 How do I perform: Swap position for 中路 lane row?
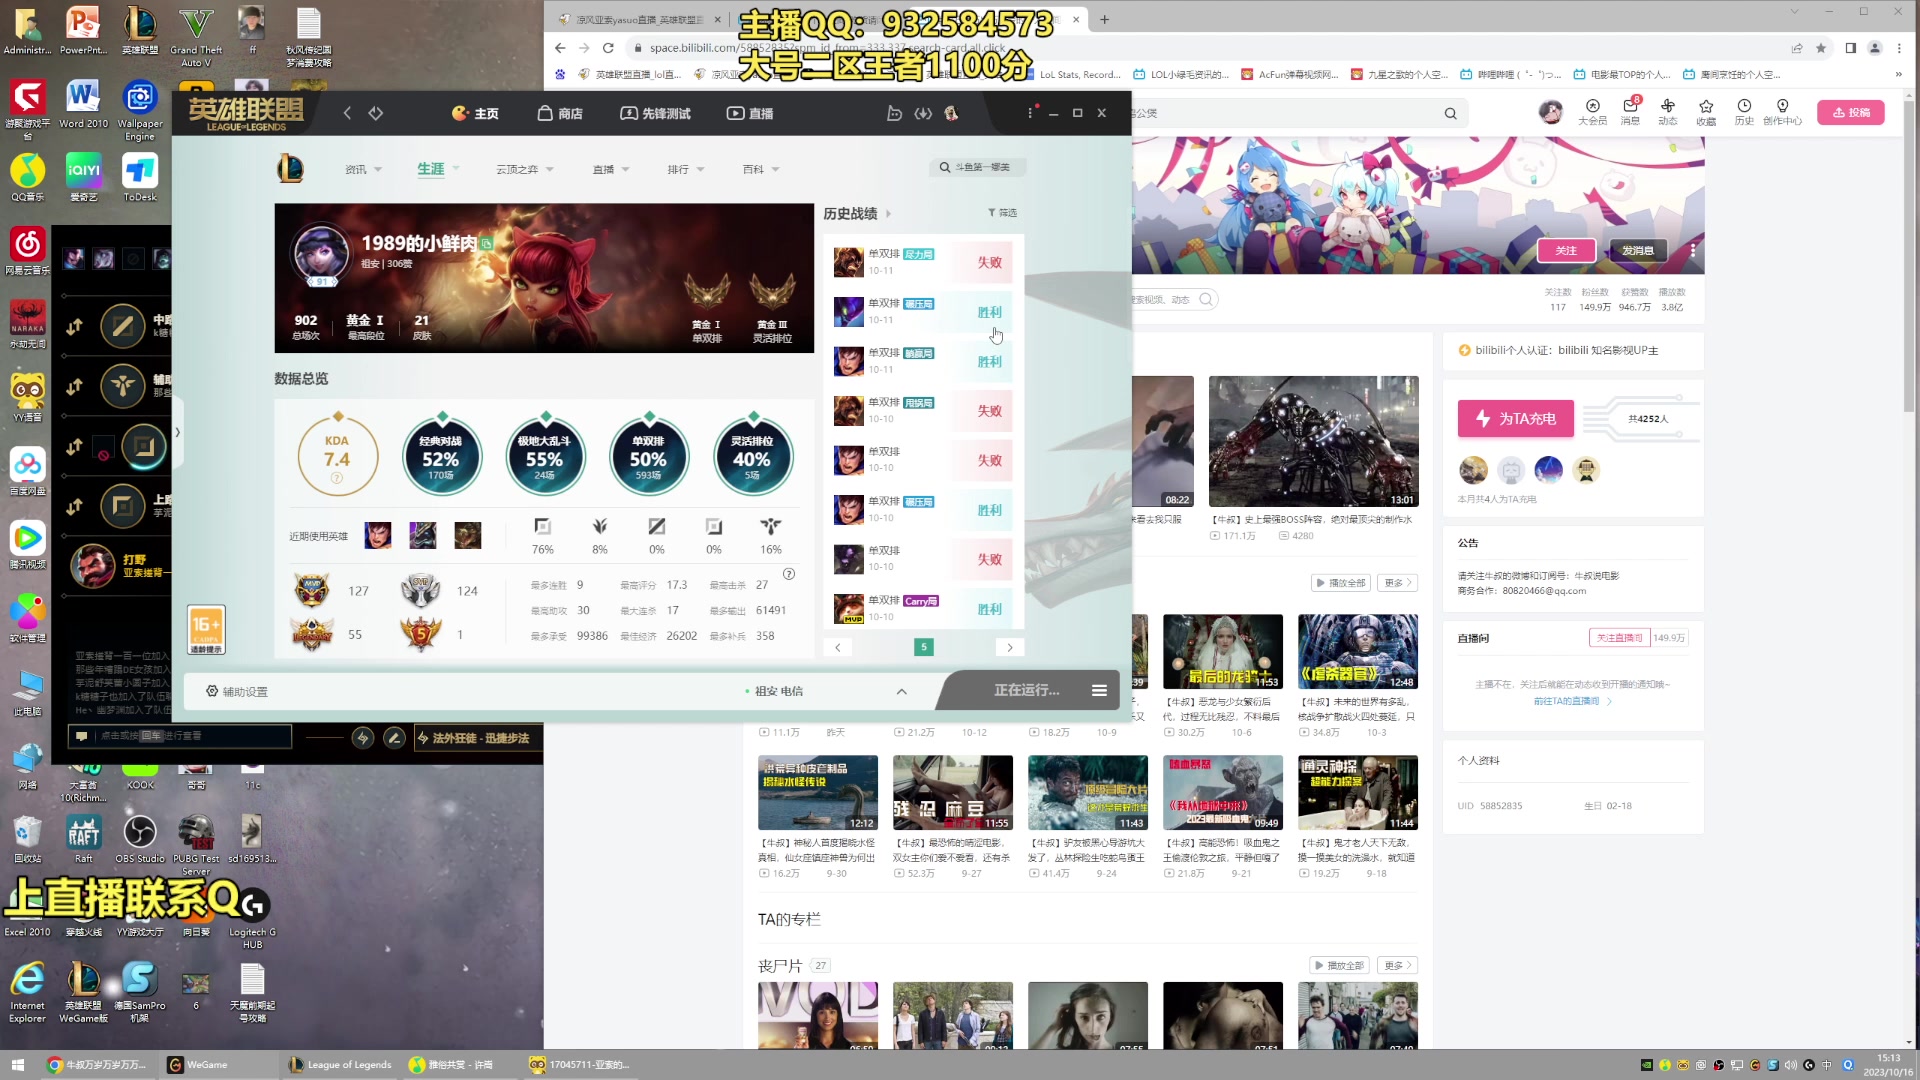click(75, 326)
